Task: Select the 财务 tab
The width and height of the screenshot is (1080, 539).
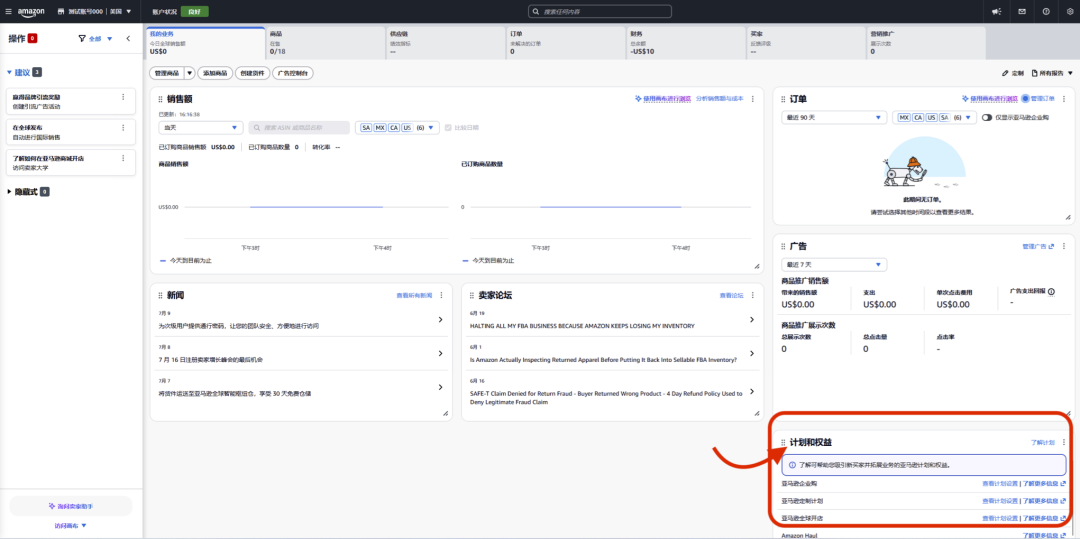Action: [x=686, y=43]
